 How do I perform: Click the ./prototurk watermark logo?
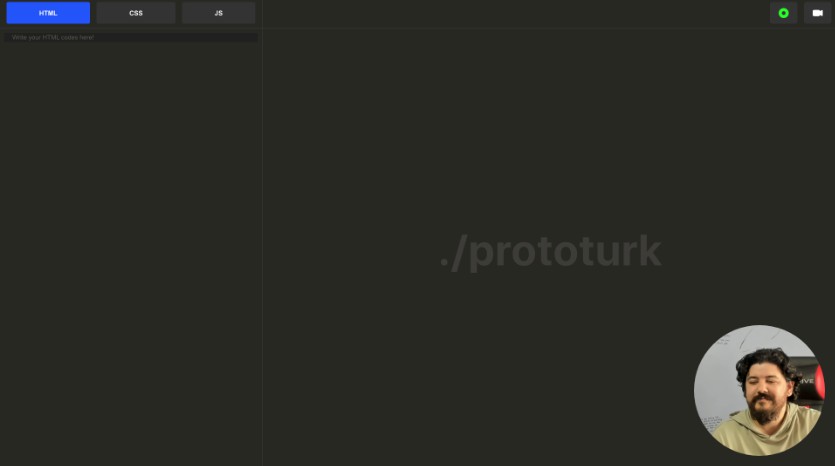pos(550,252)
